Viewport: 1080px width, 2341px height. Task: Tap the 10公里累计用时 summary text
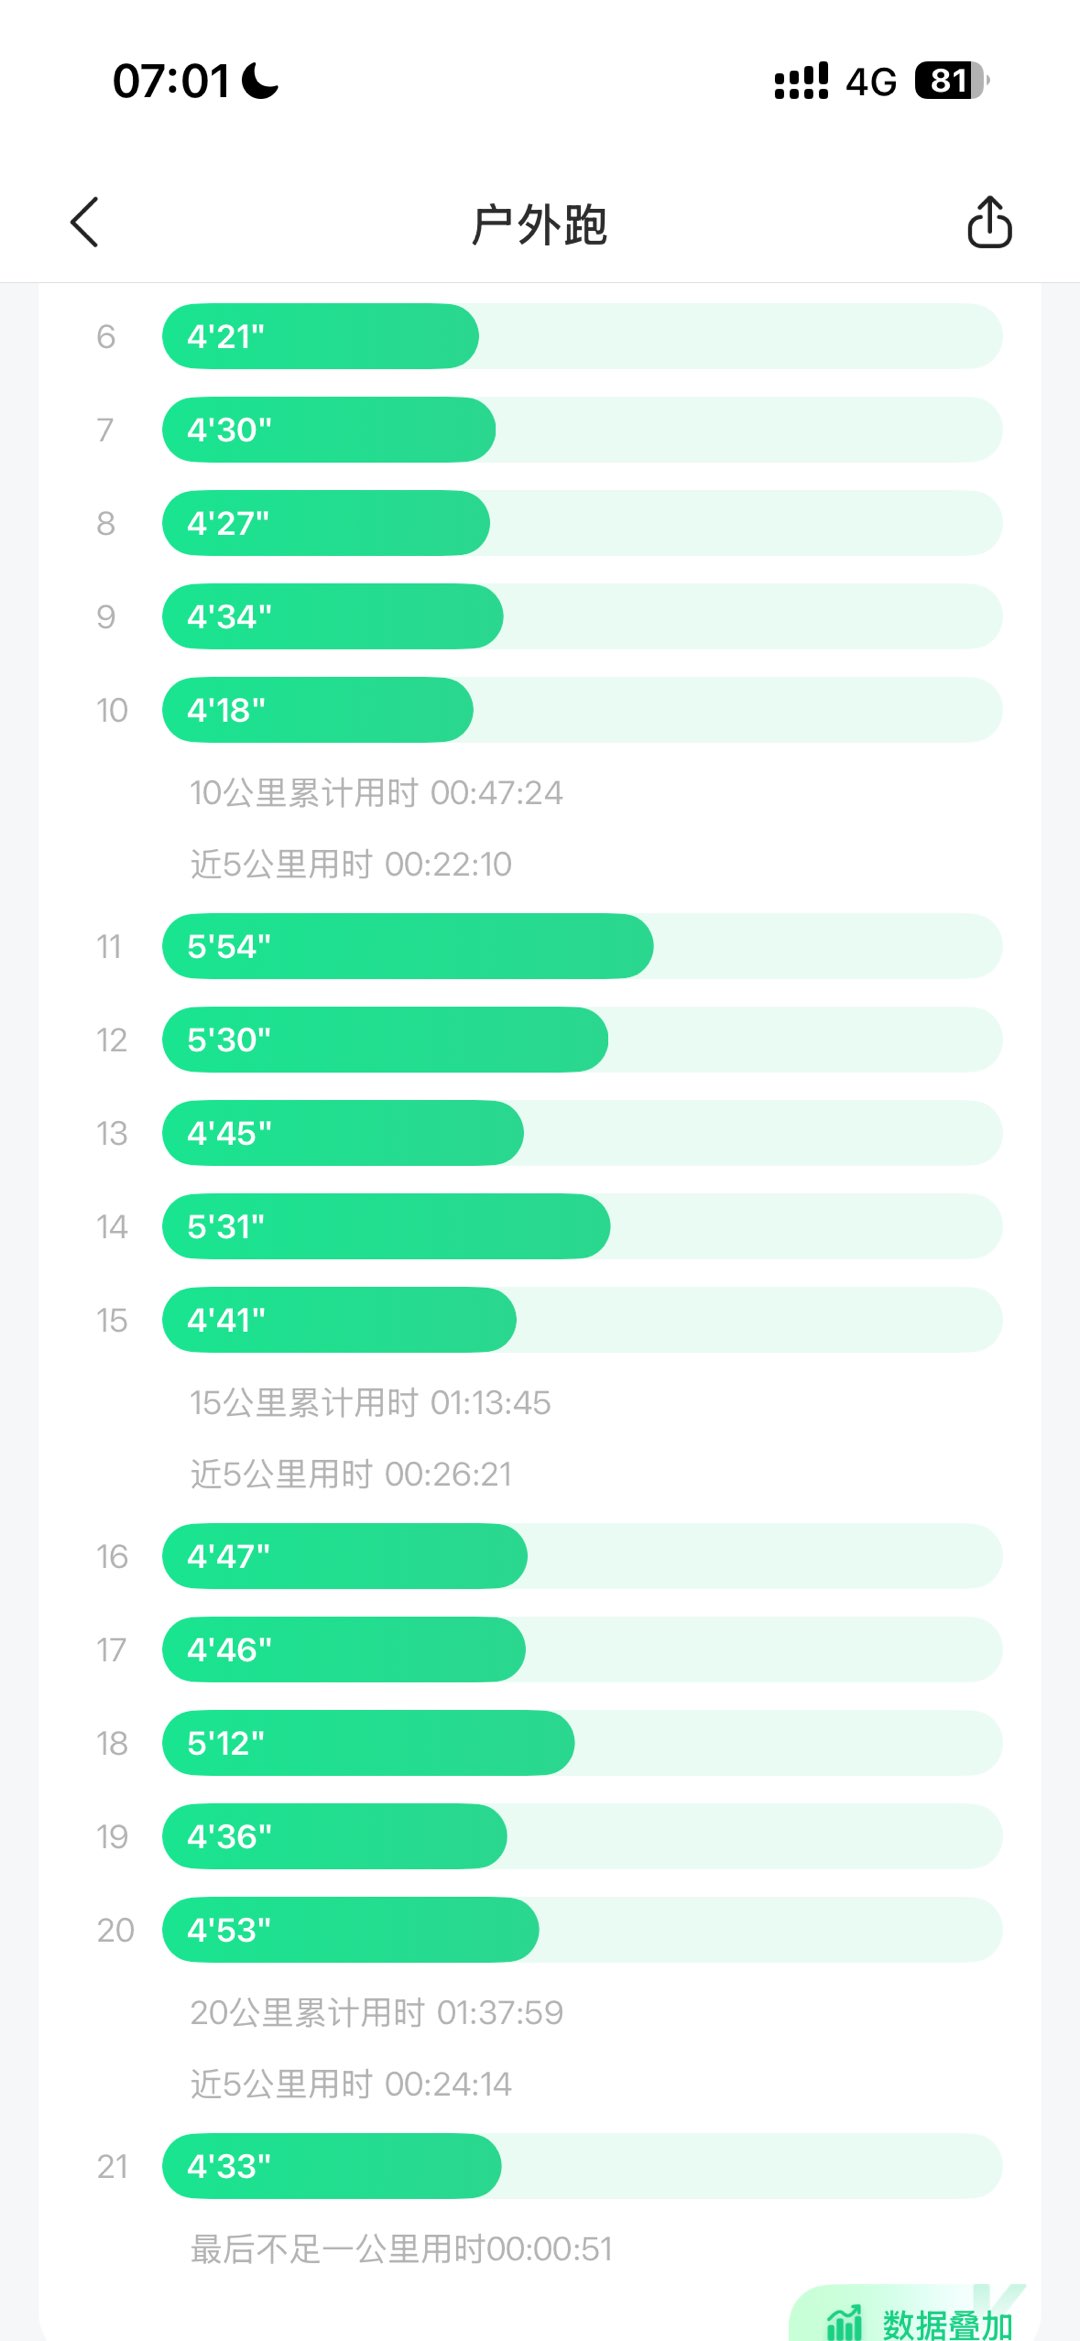click(376, 793)
